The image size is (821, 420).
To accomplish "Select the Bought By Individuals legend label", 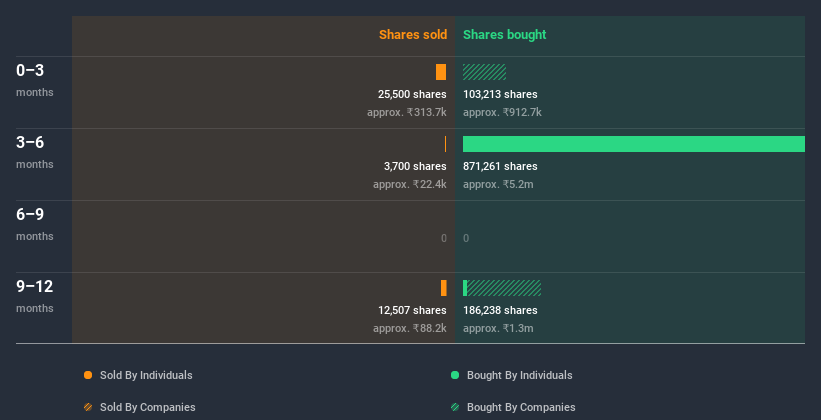I will 519,375.
